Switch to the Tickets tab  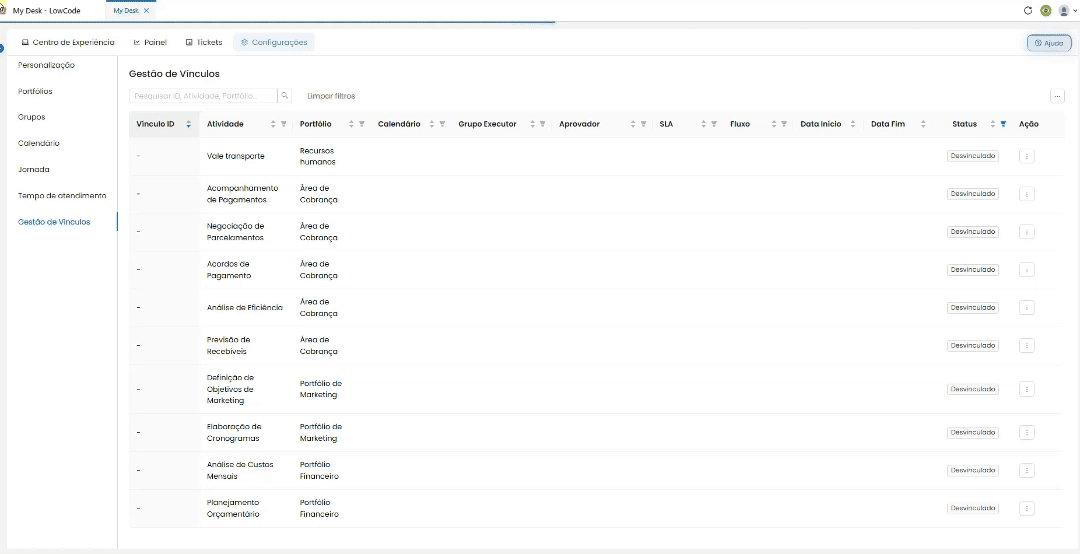coord(204,43)
